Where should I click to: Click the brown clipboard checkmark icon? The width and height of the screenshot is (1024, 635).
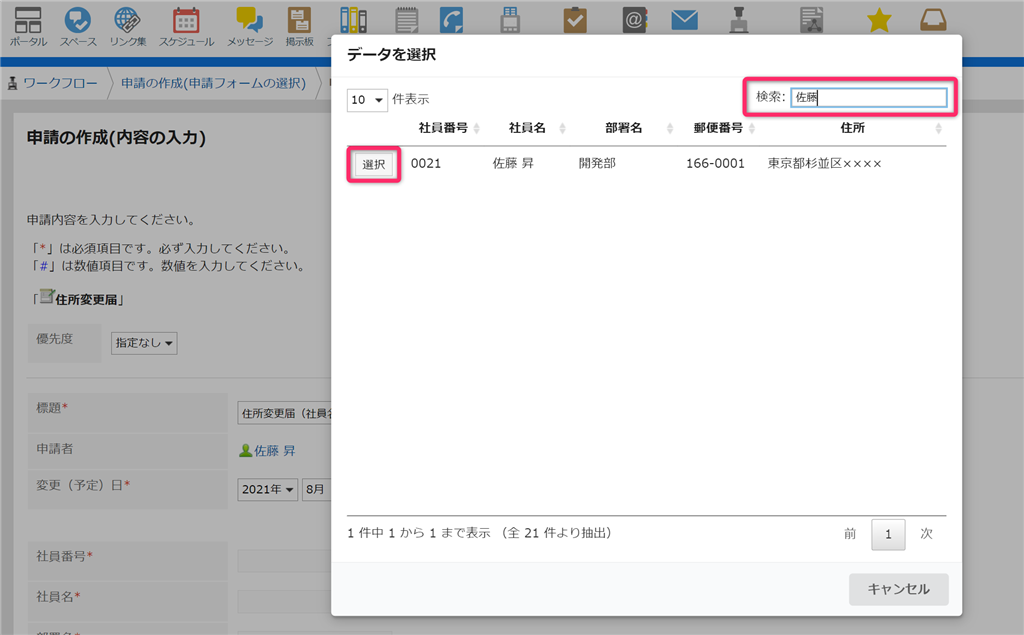coord(575,20)
